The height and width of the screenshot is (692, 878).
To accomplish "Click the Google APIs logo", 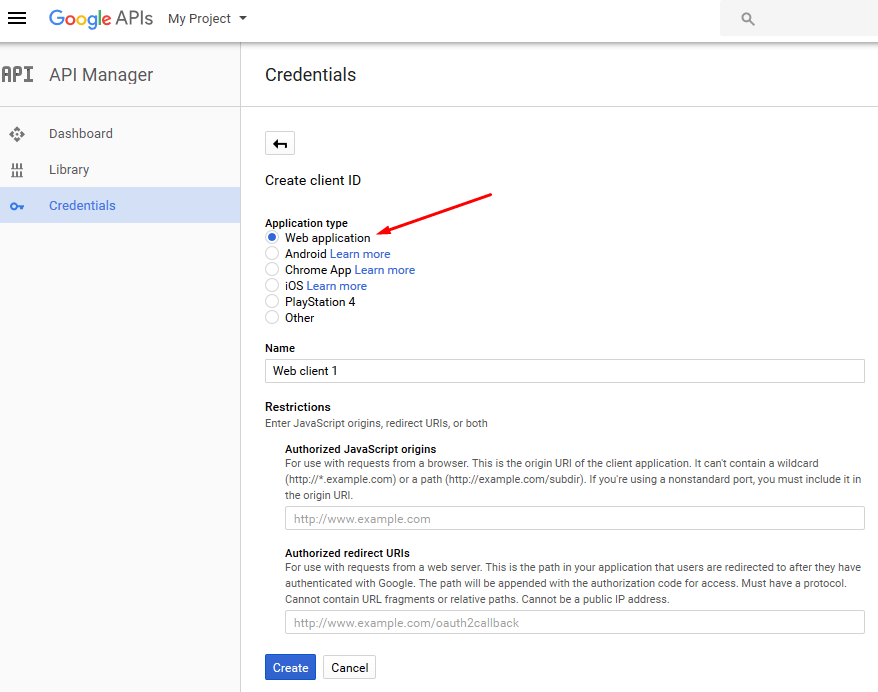I will [x=101, y=18].
